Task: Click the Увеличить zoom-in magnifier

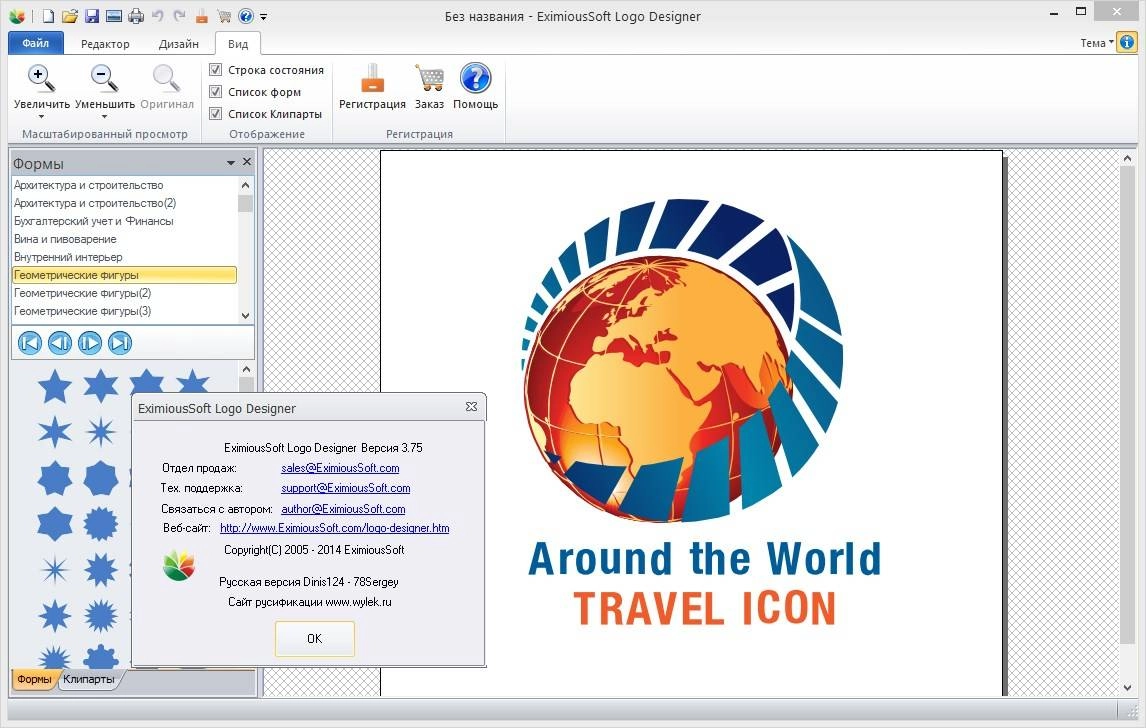Action: [41, 79]
